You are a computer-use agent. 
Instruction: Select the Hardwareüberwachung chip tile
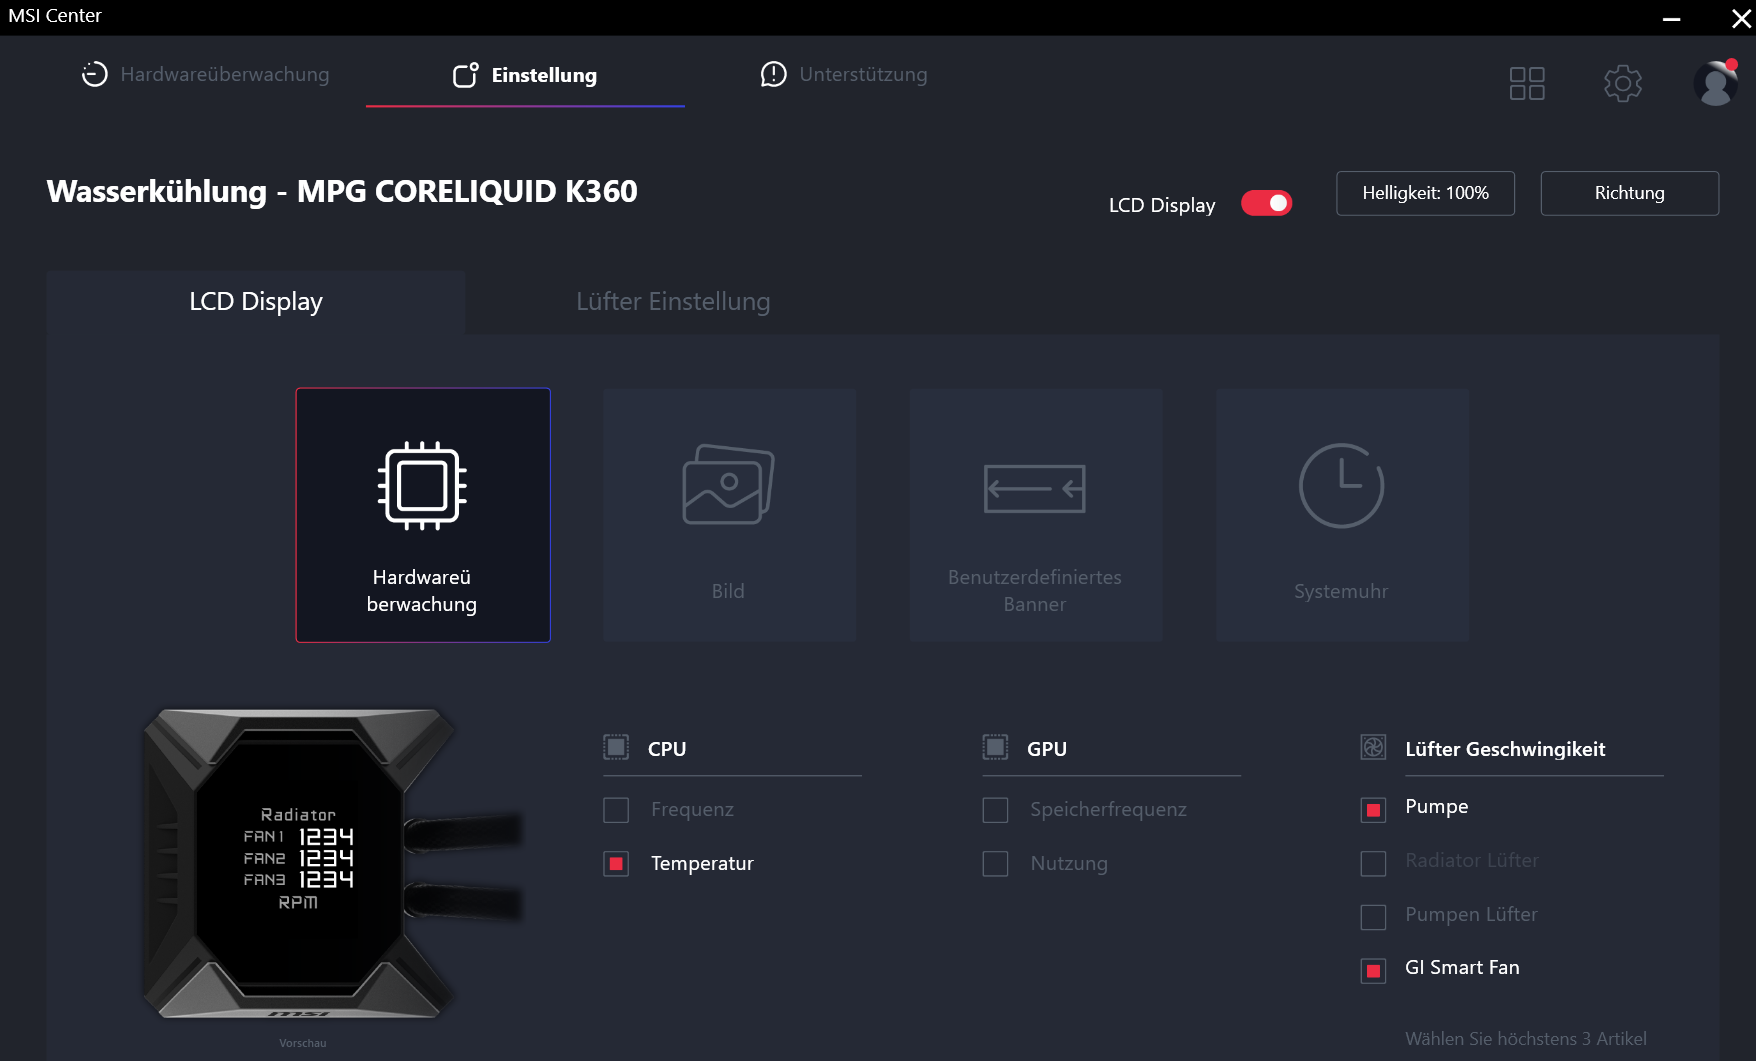423,515
